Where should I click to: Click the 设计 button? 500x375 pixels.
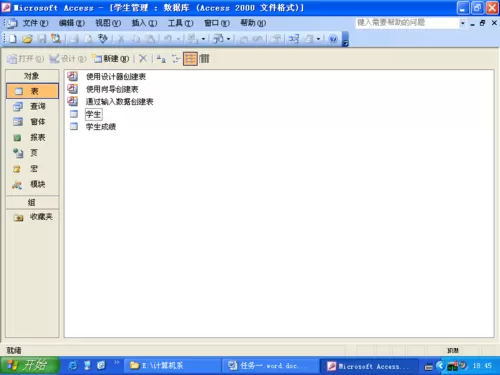pyautogui.click(x=68, y=59)
